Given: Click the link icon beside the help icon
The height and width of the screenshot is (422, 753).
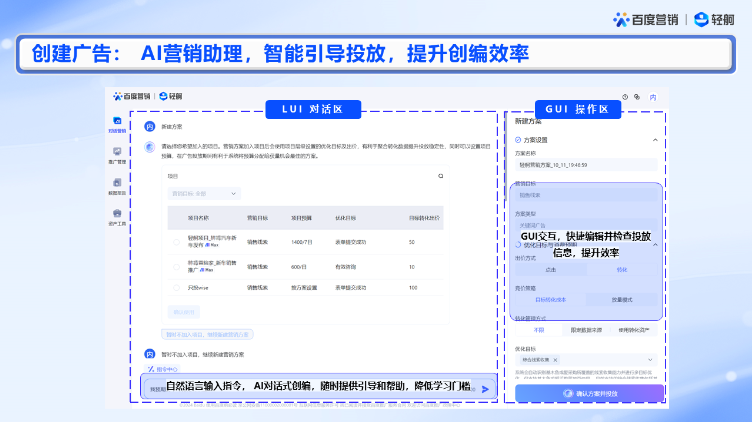Looking at the screenshot, I should click(x=637, y=97).
